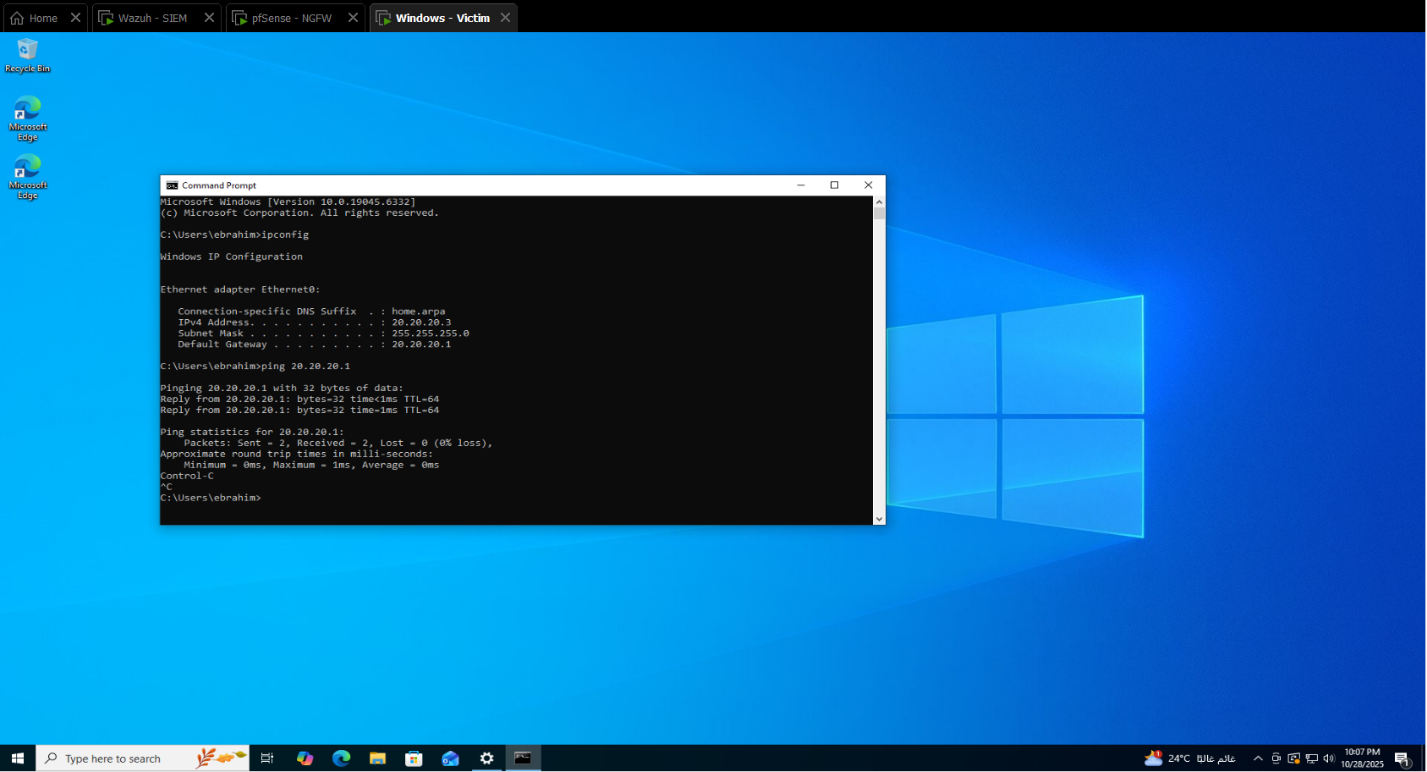Expand the hidden system tray icons
Viewport: 1427px width, 772px height.
click(x=1258, y=758)
